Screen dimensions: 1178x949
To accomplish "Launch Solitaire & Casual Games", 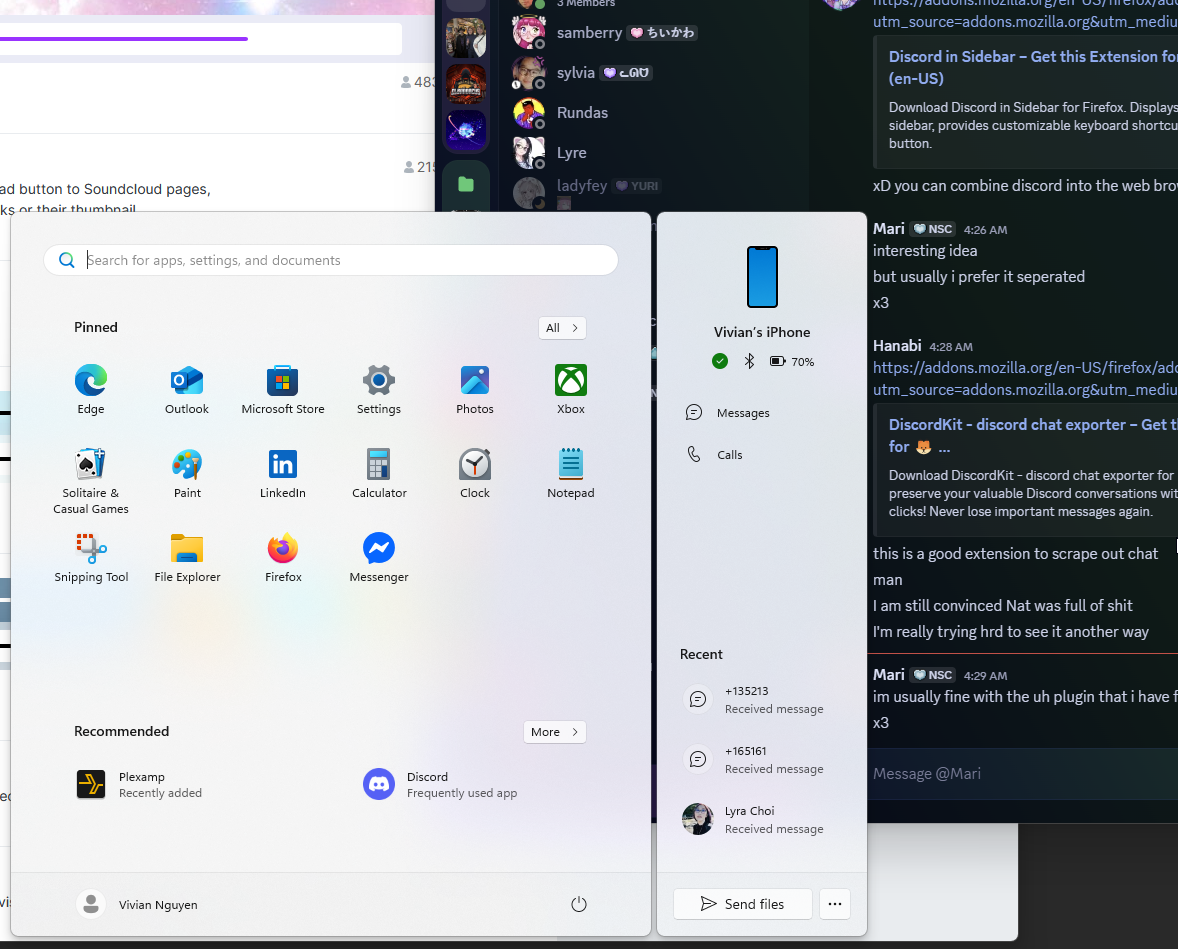I will (x=91, y=465).
